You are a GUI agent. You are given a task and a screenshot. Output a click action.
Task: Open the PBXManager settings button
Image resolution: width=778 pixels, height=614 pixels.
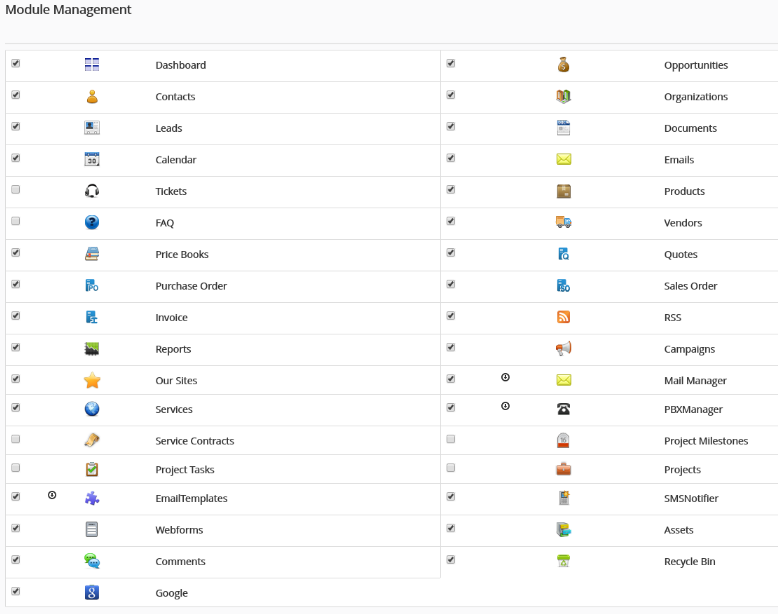tap(505, 407)
